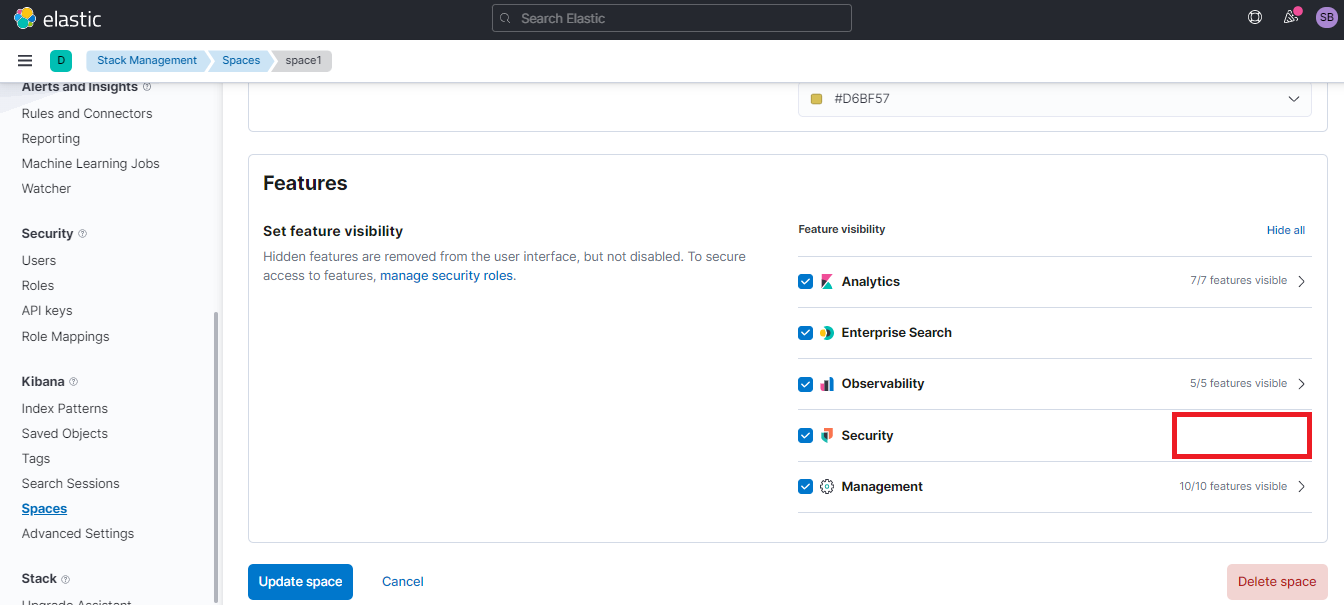This screenshot has height=605, width=1344.
Task: Click the Update space button
Action: pyautogui.click(x=300, y=582)
